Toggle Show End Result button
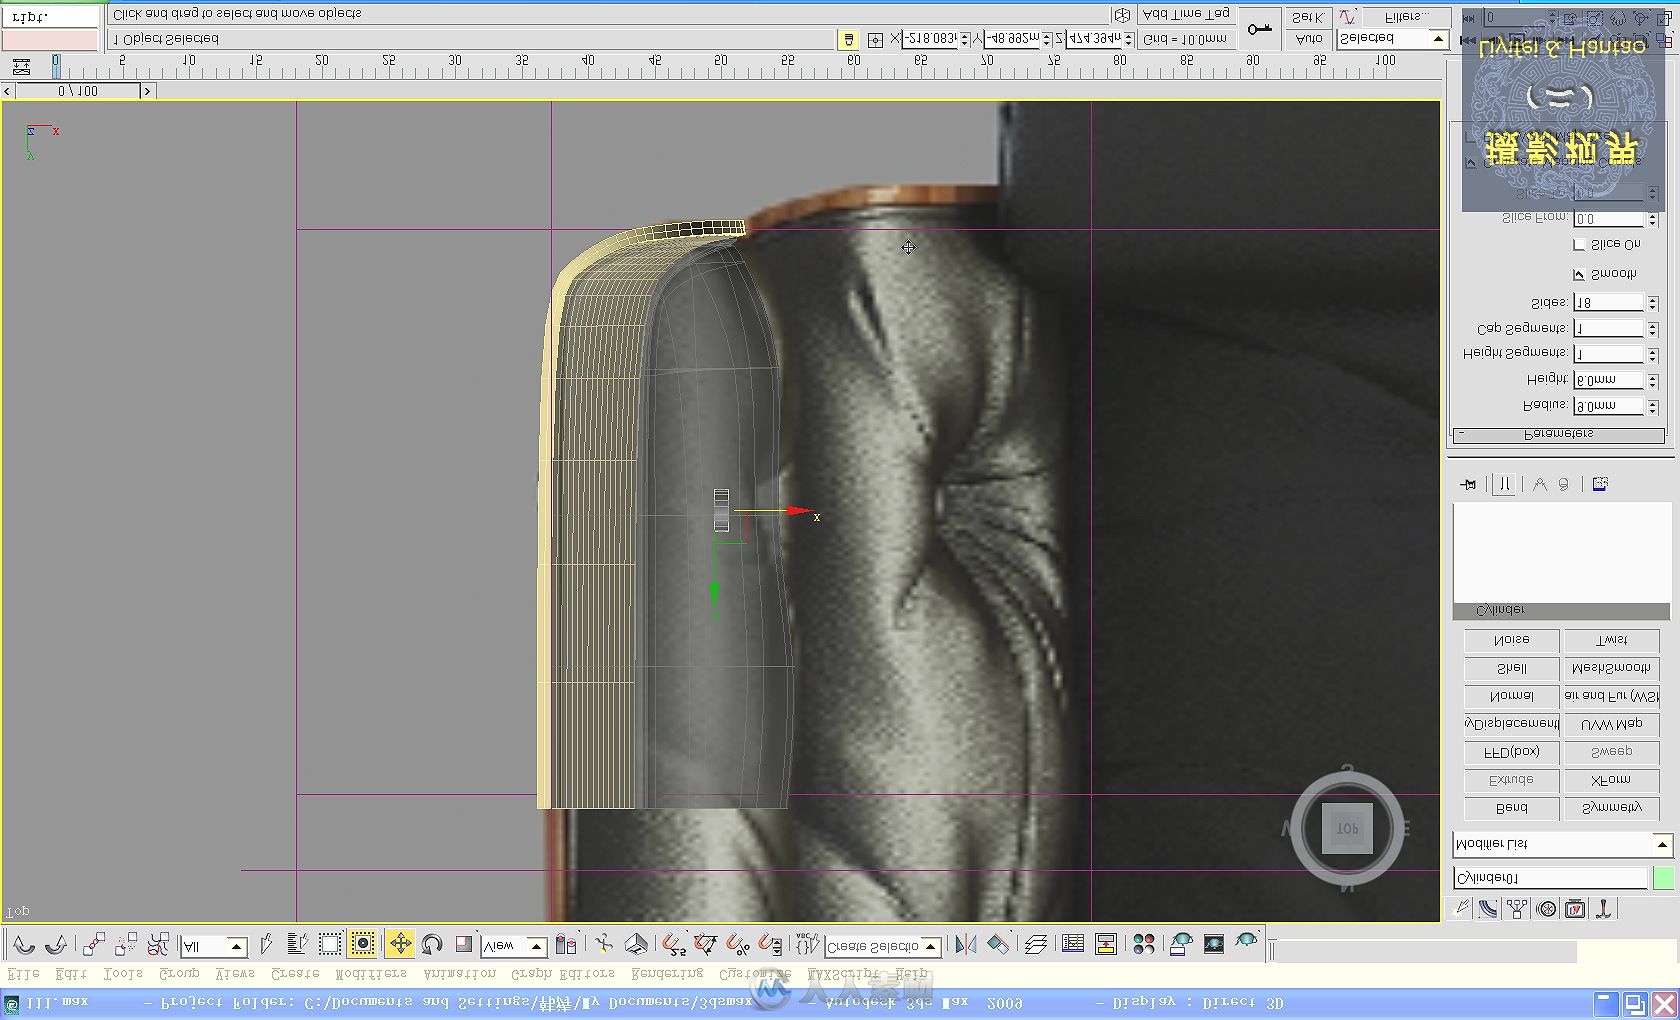 (1504, 485)
